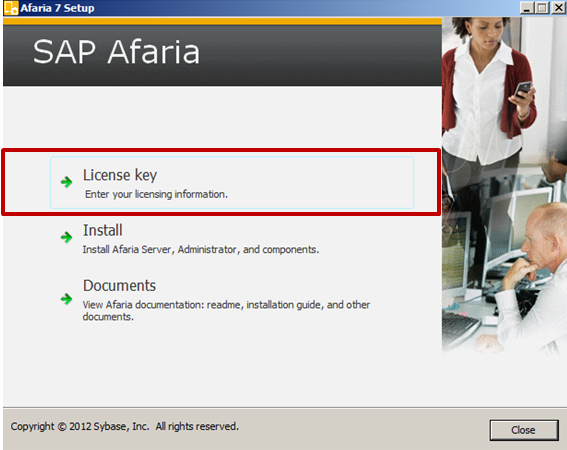This screenshot has height=450, width=567.
Task: Close the window using the title bar X
Action: click(558, 8)
